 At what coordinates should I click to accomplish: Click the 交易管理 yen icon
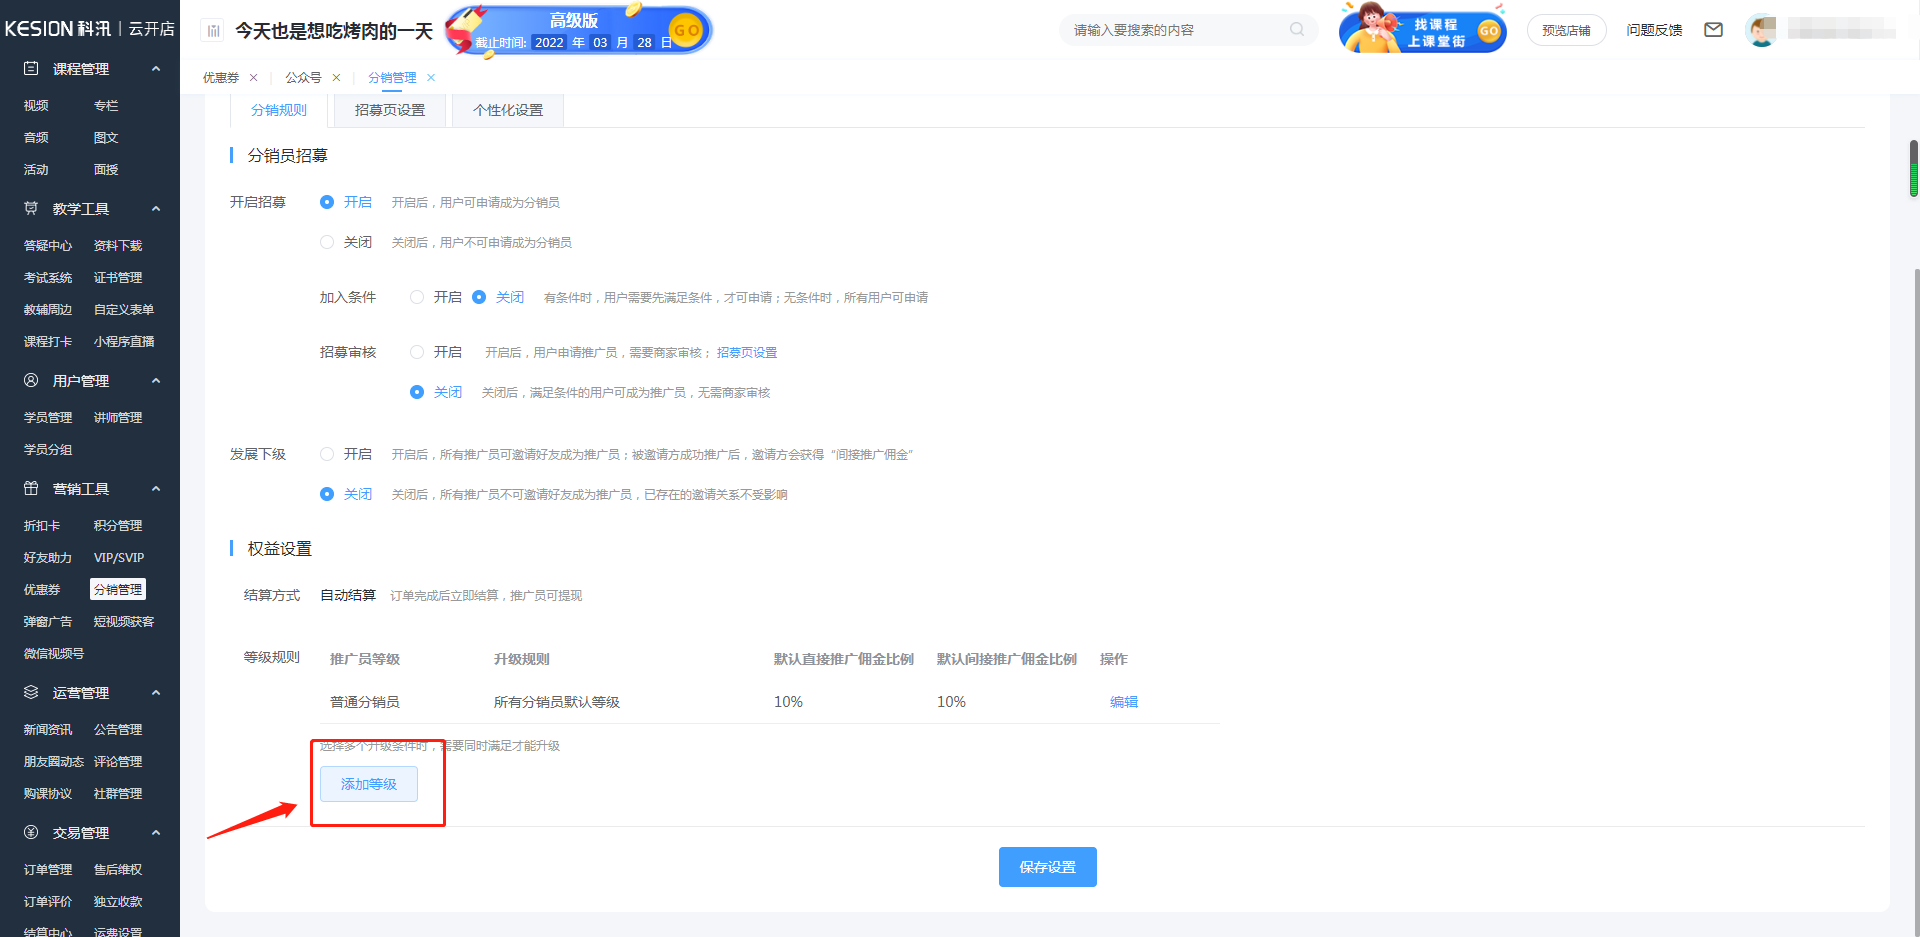(31, 832)
